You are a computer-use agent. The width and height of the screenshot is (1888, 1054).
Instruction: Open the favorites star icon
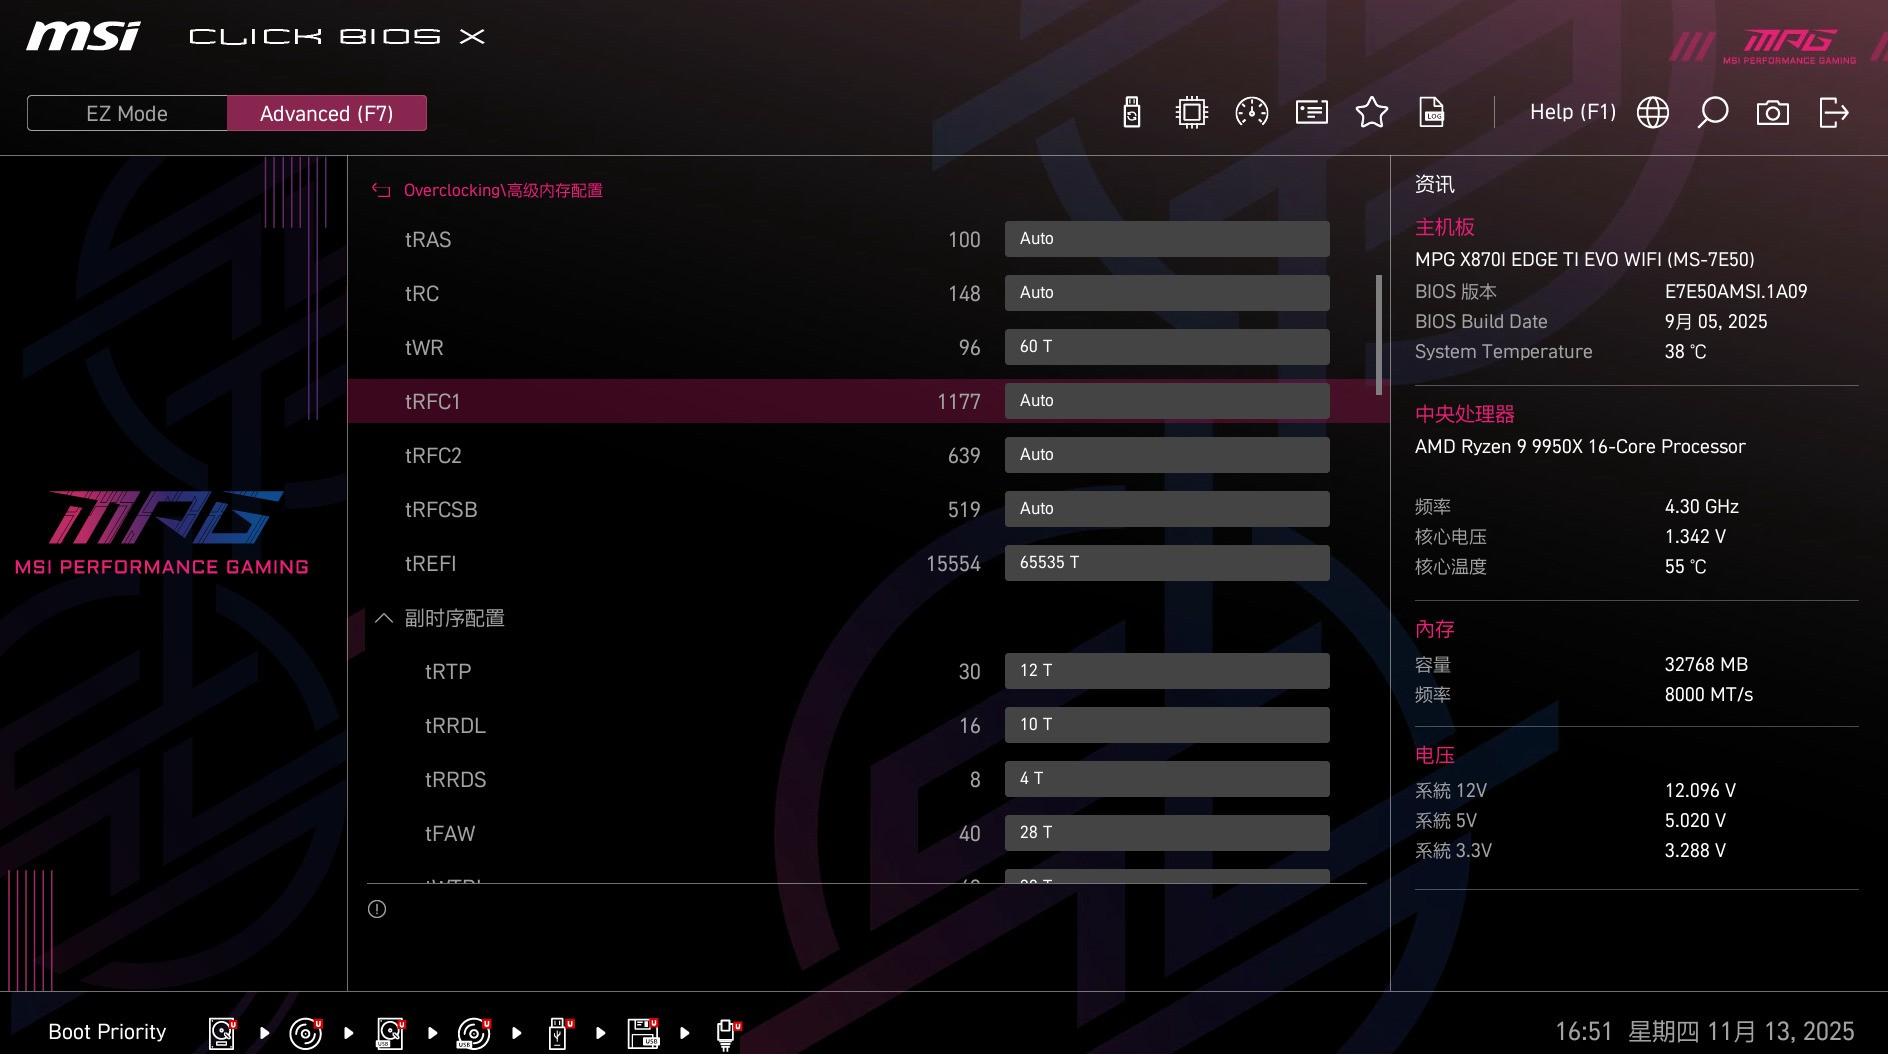1372,112
